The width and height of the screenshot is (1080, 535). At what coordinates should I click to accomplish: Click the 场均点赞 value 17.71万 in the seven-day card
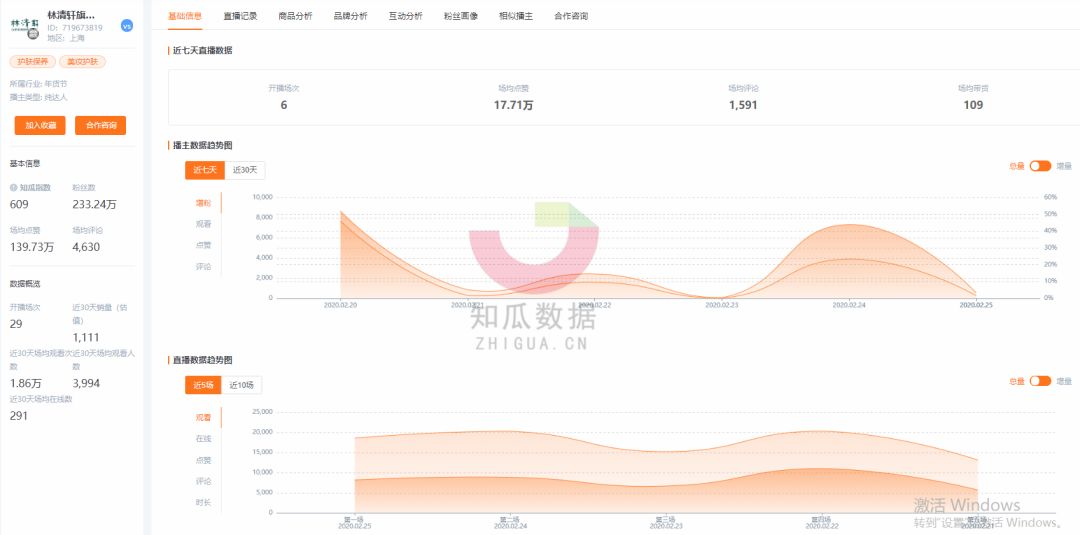coord(513,105)
